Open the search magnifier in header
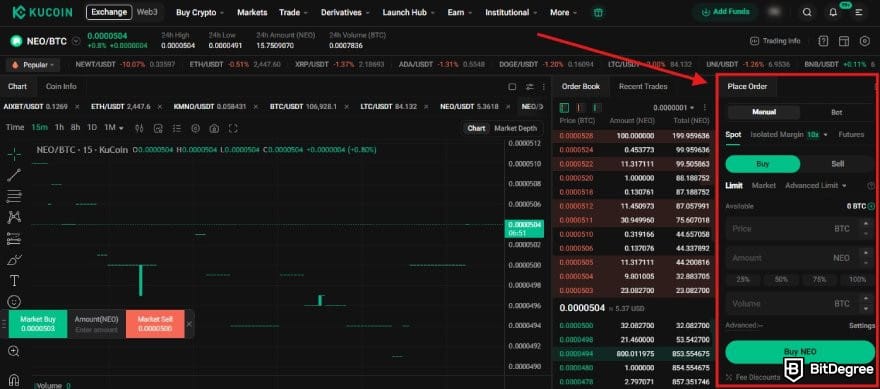Viewport: 880px width, 389px height. pos(807,12)
